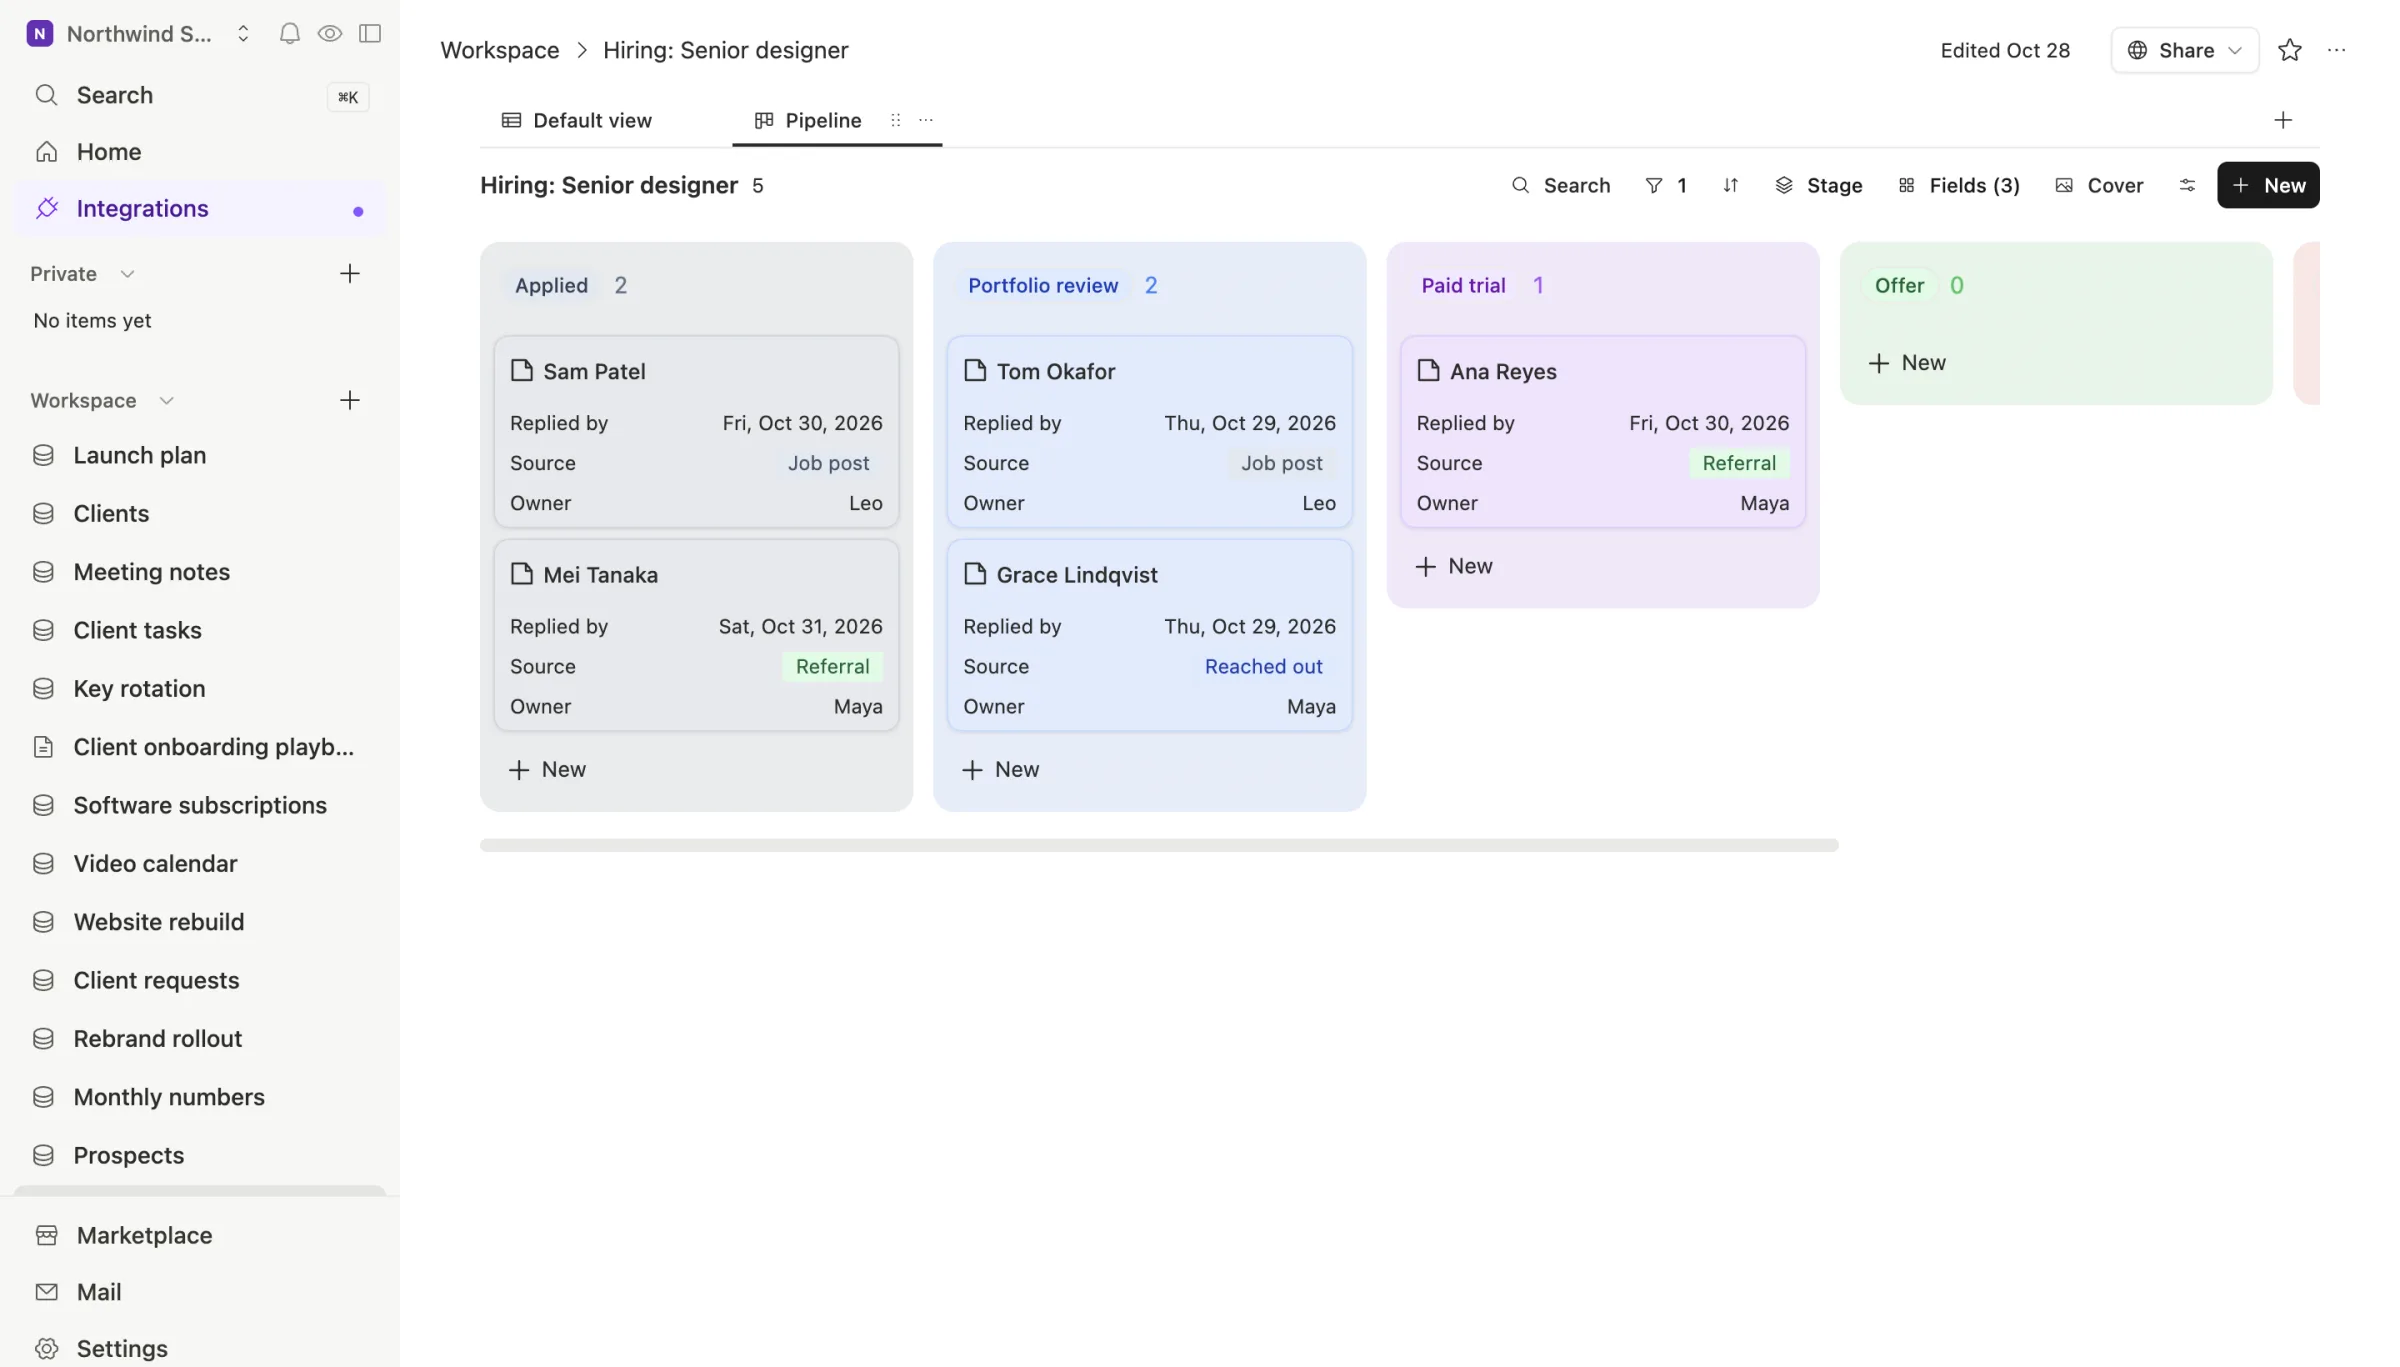Open Pipeline tab options ellipsis
Image resolution: width=2400 pixels, height=1367 pixels.
(x=926, y=120)
